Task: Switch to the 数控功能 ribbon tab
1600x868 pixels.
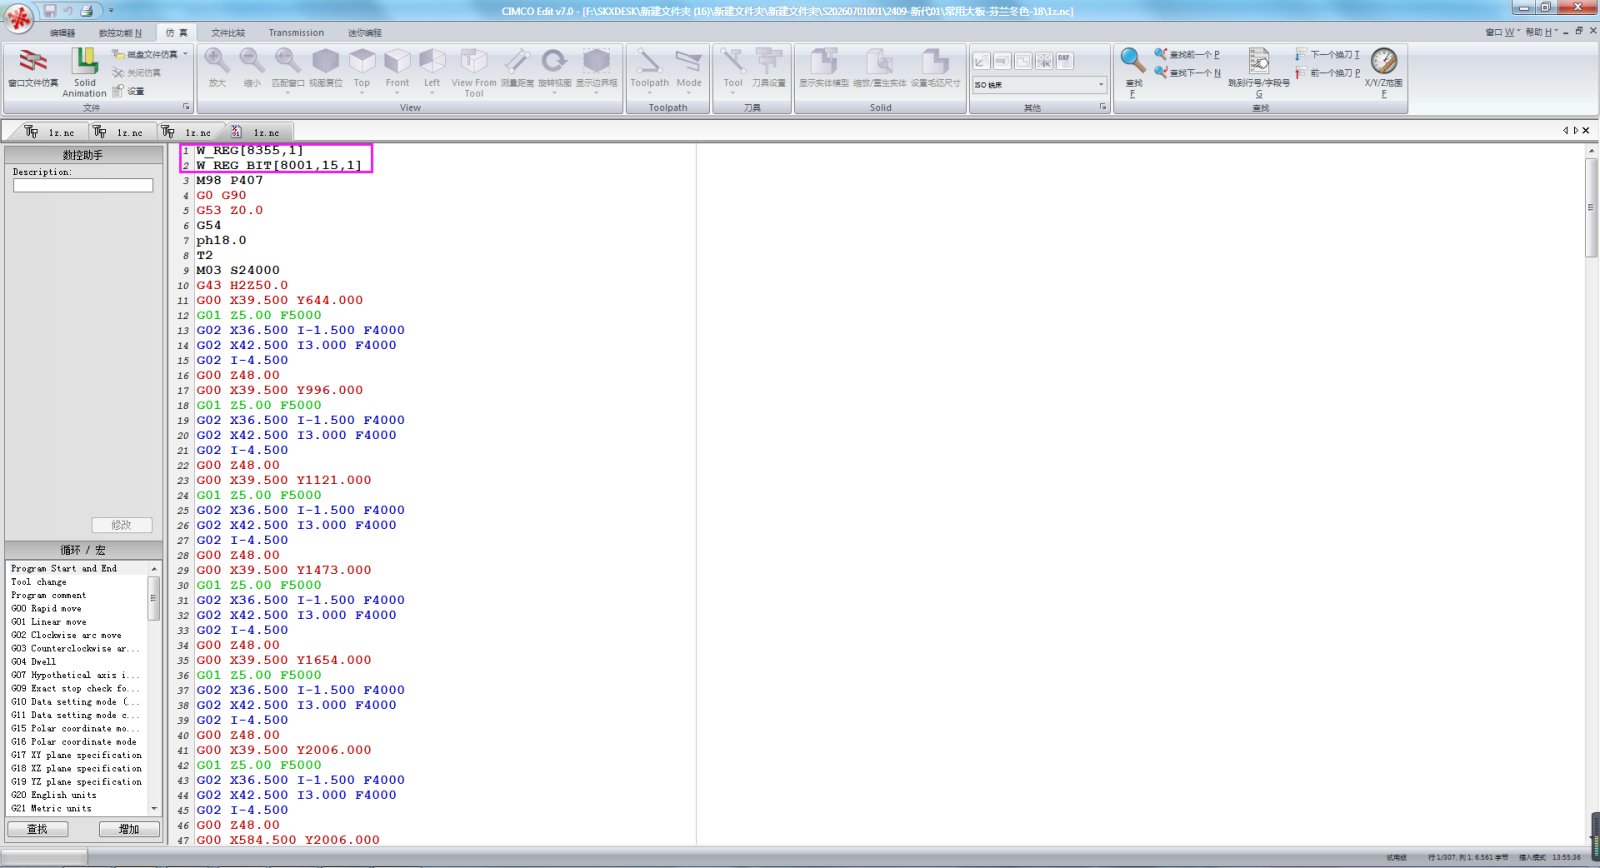Action: point(120,33)
